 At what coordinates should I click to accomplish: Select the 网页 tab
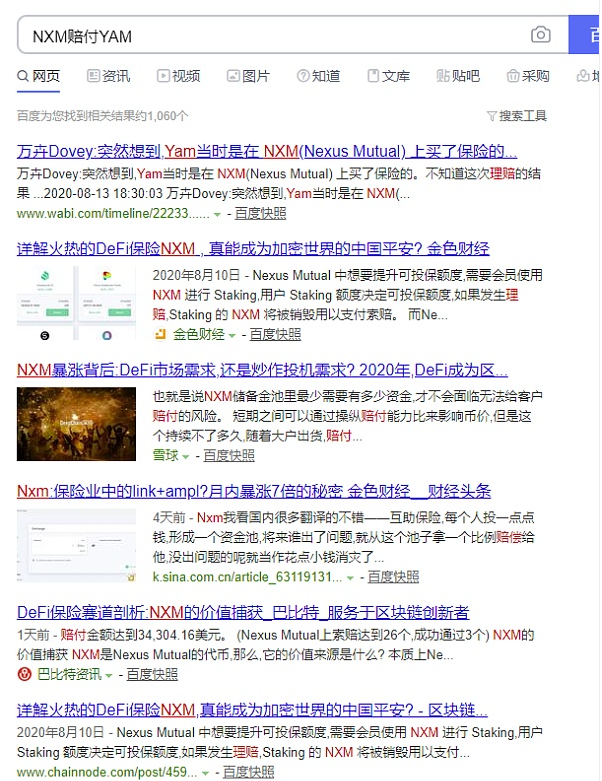(x=38, y=76)
